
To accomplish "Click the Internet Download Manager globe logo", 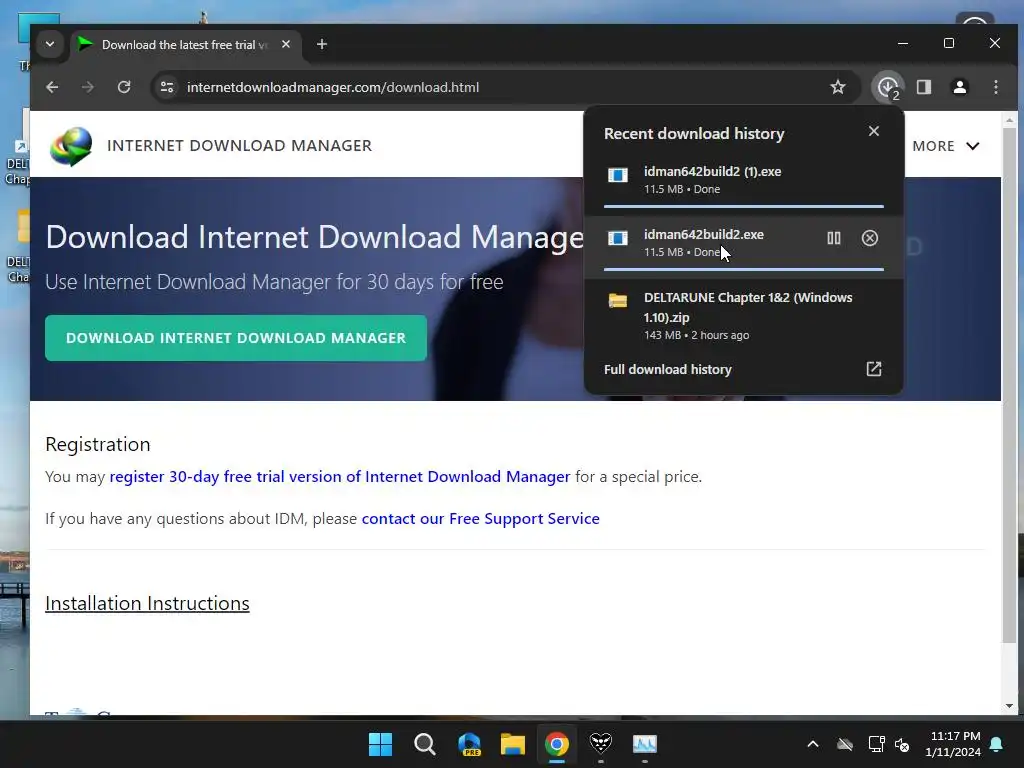I will pyautogui.click(x=71, y=146).
